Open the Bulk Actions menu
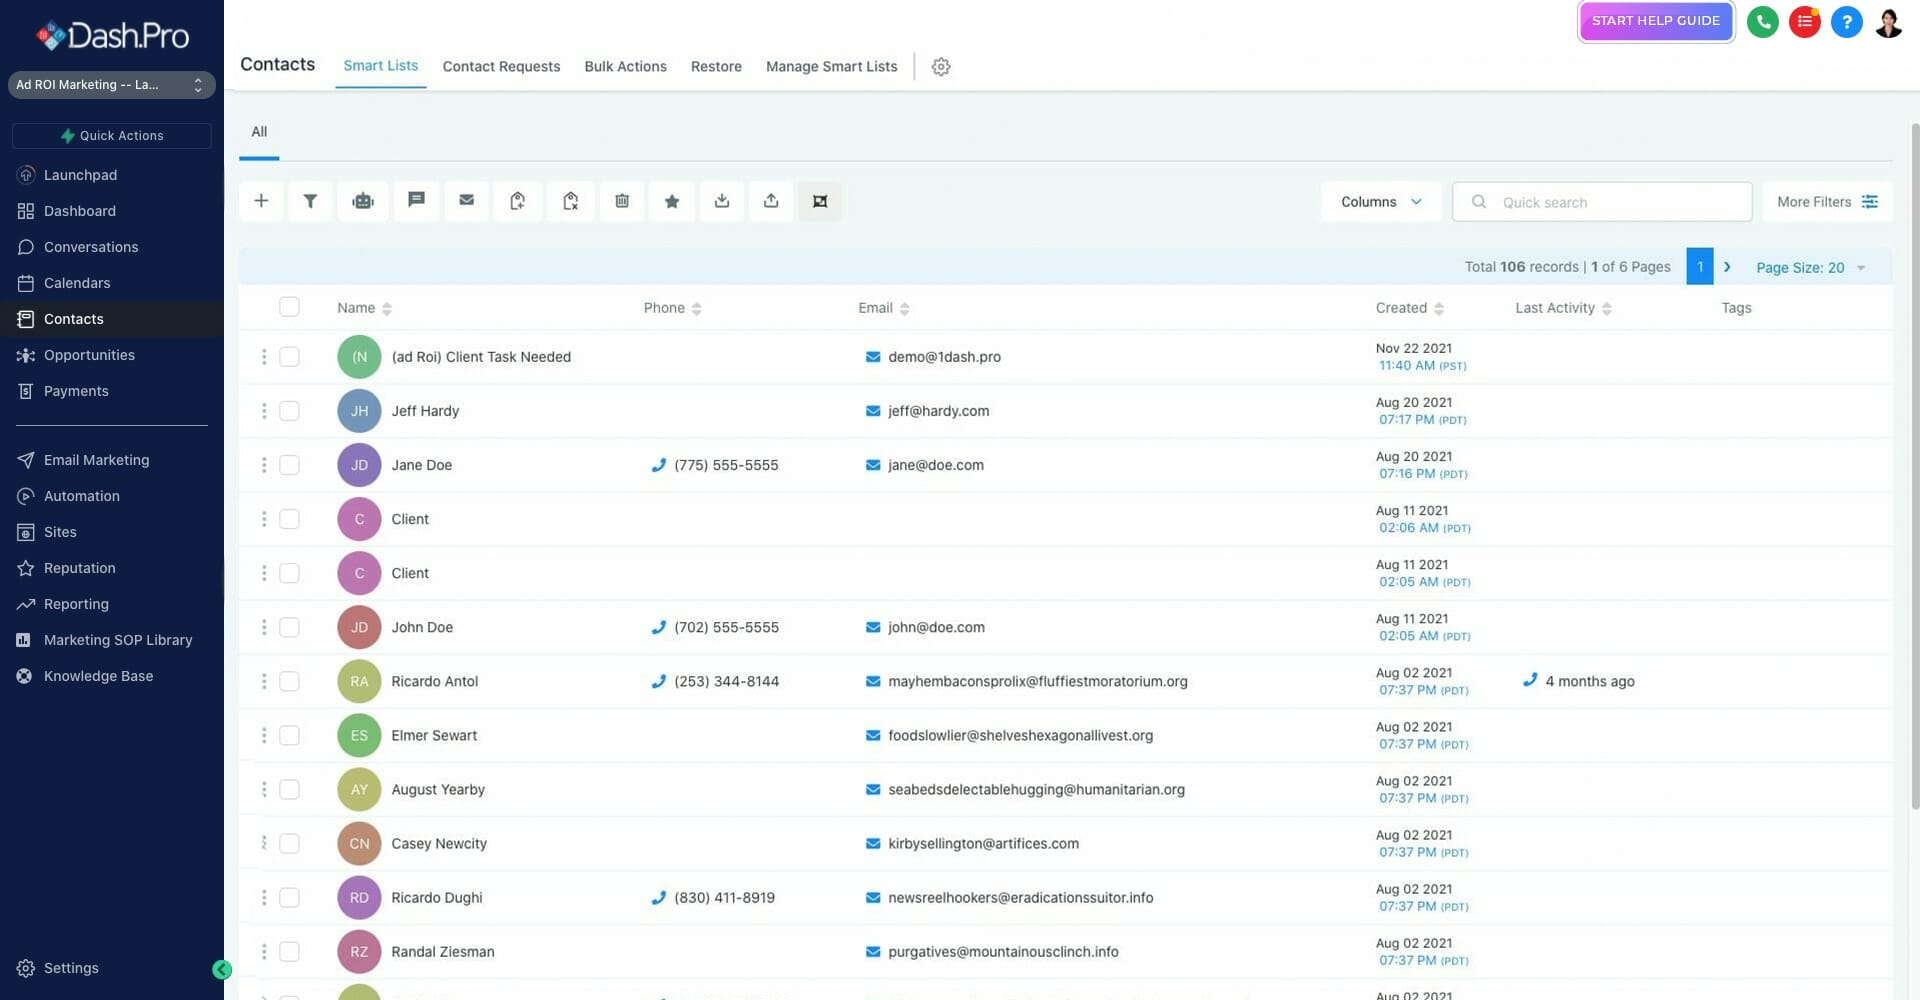This screenshot has width=1920, height=1000. click(625, 66)
